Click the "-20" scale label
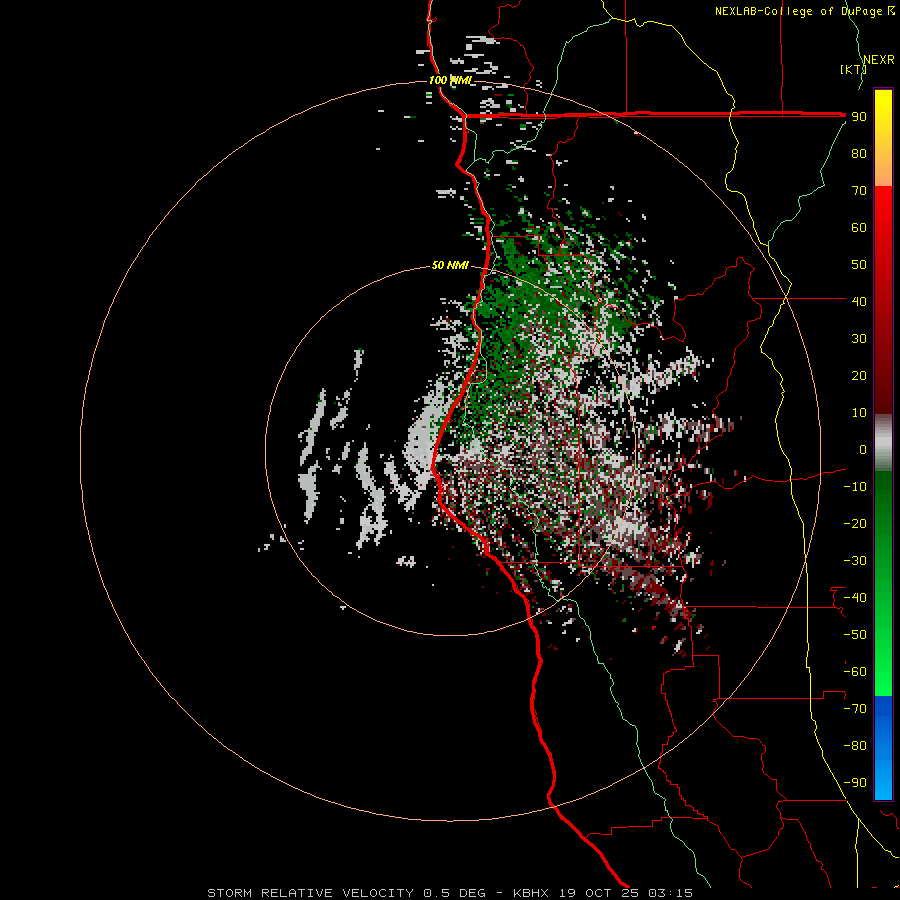The height and width of the screenshot is (900, 900). pos(855,523)
